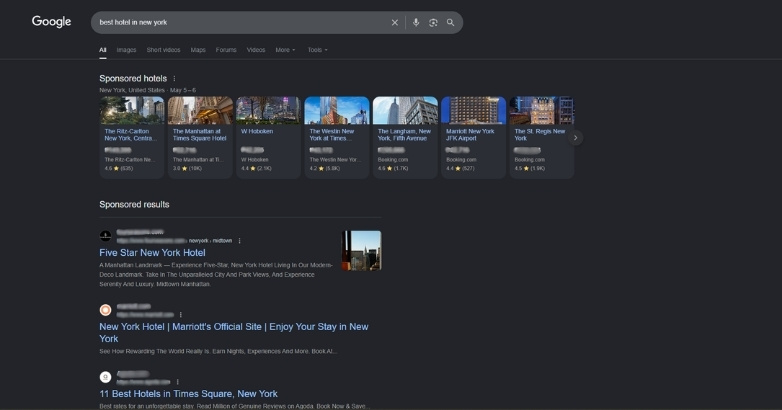
Task: Click The Manhattan at Times Square photo
Action: (200, 110)
